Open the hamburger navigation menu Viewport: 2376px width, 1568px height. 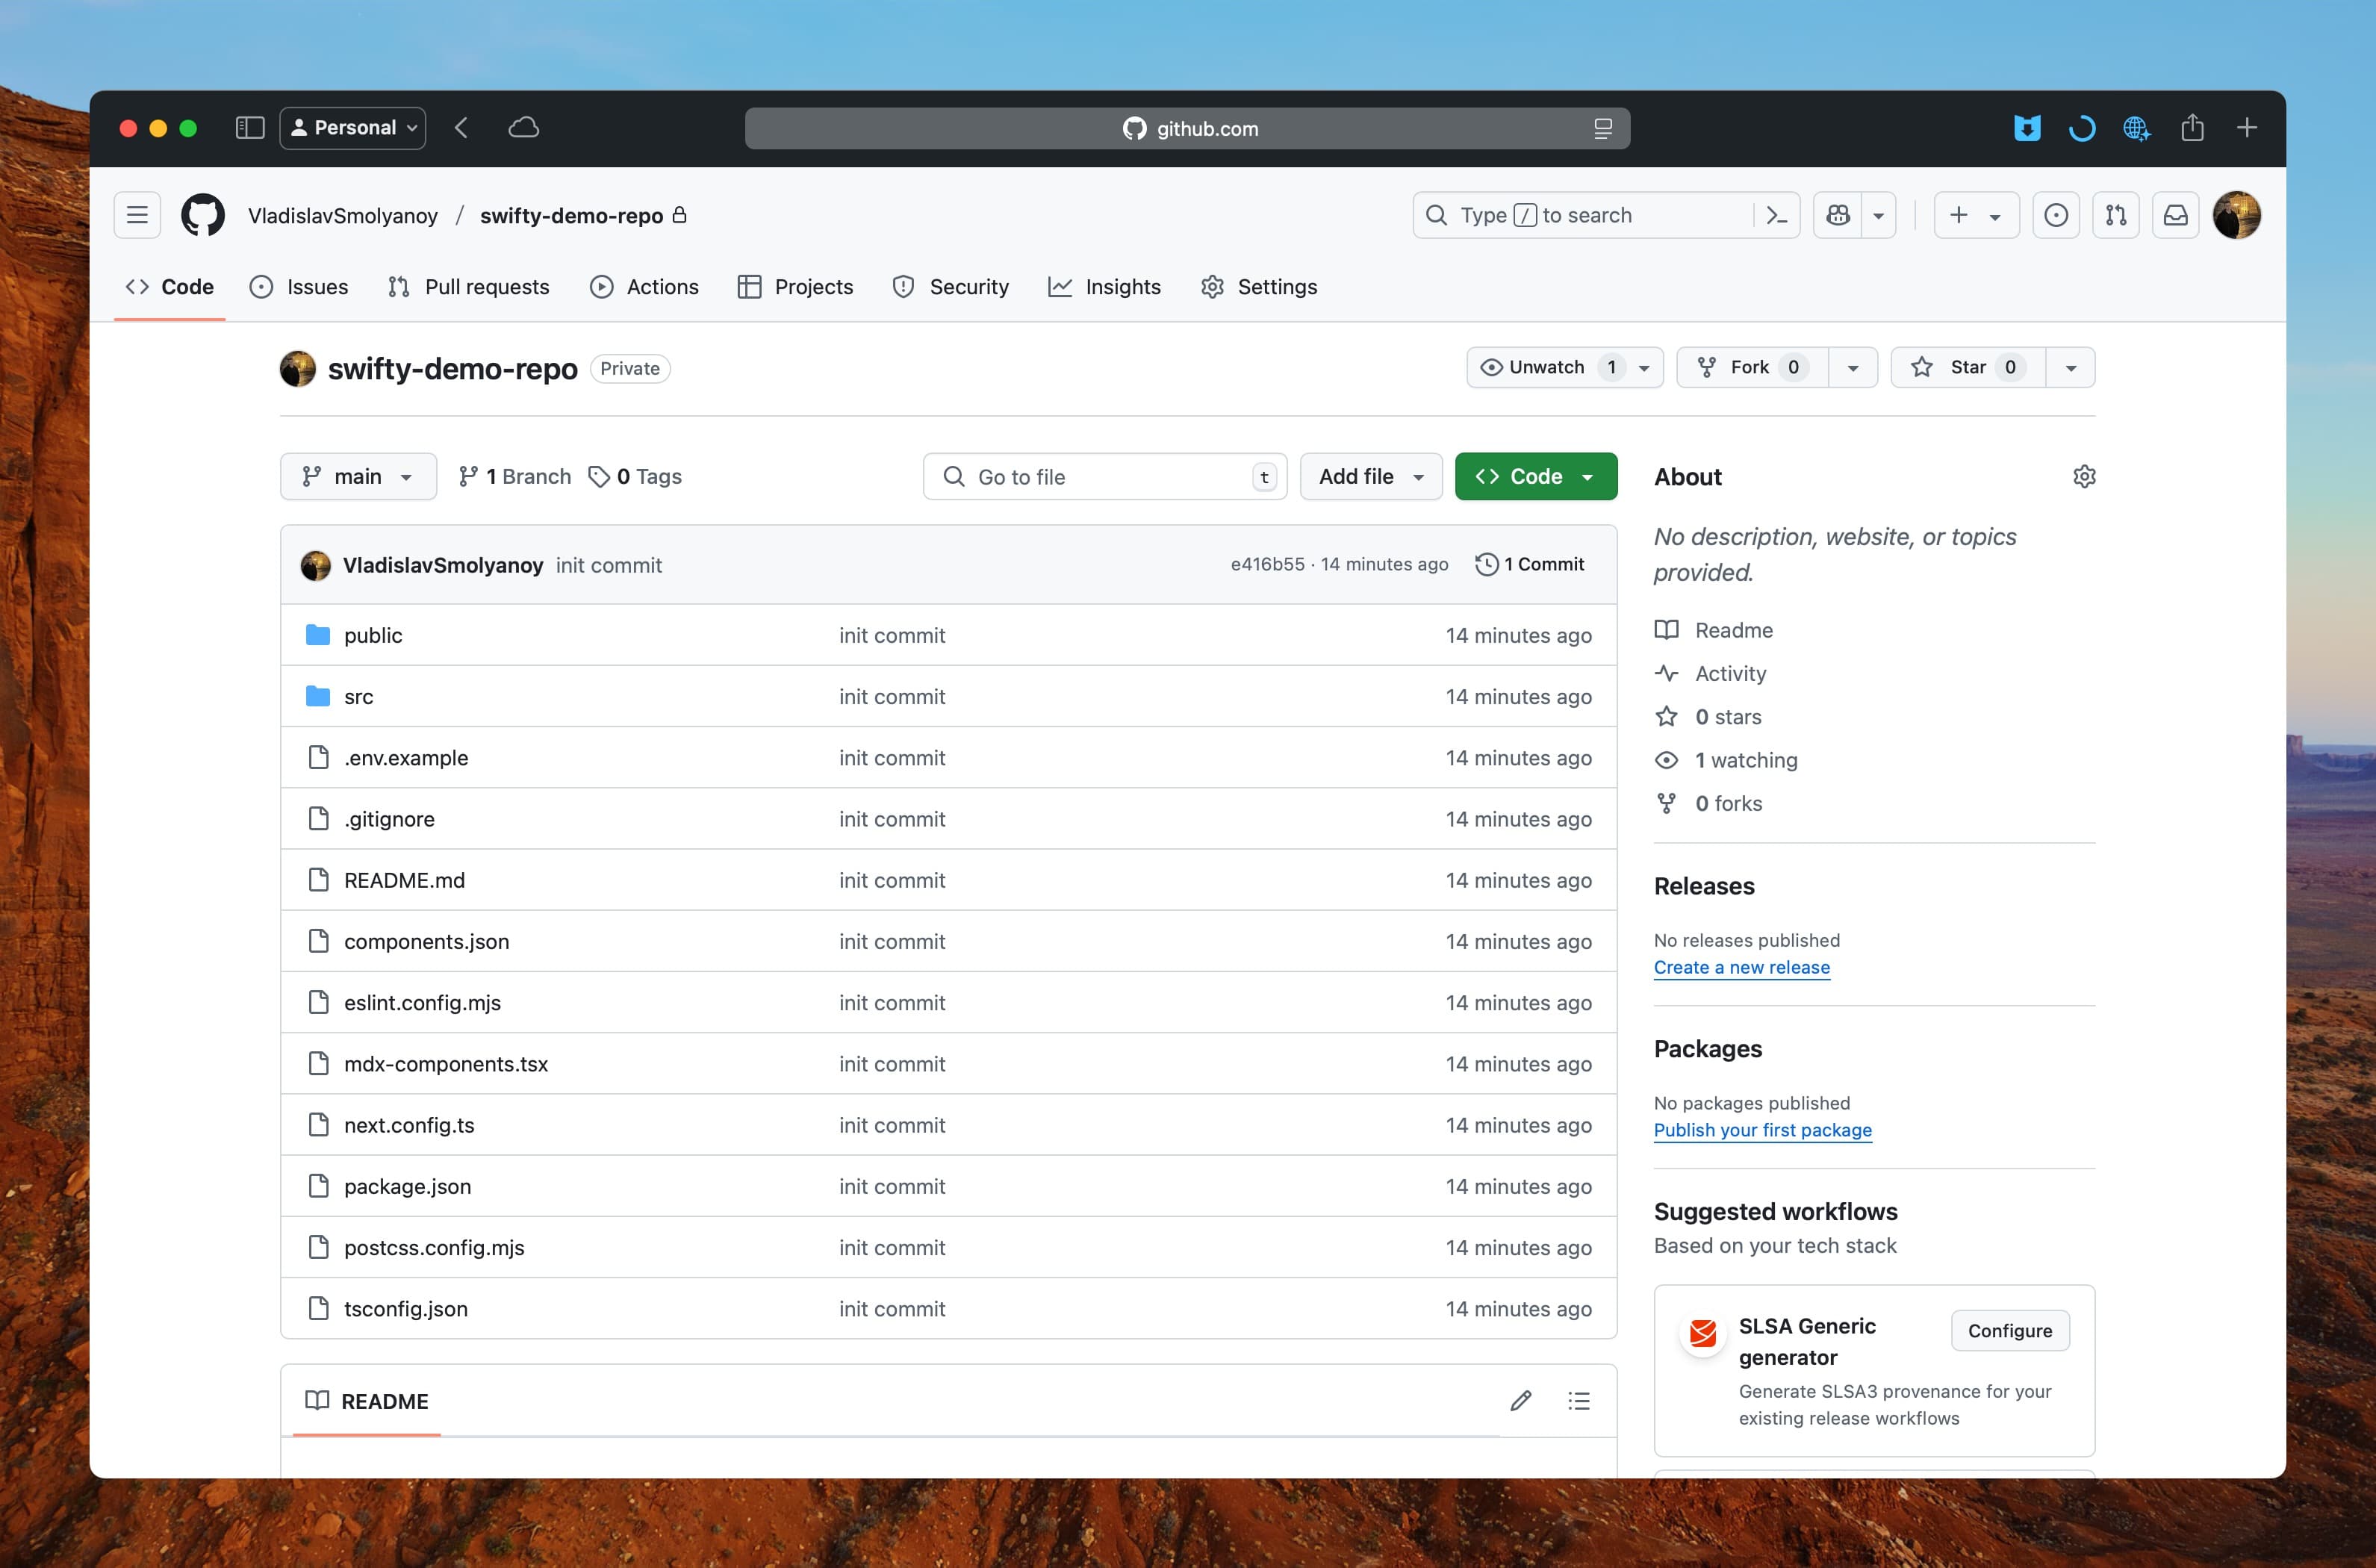tap(137, 215)
